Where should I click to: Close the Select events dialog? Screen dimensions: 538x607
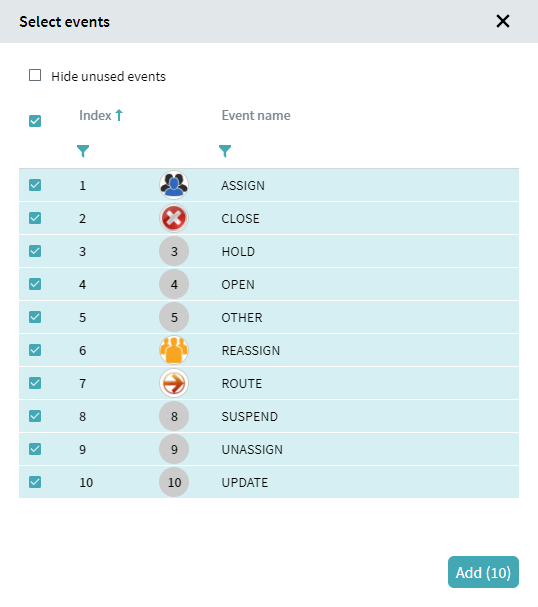tap(503, 21)
